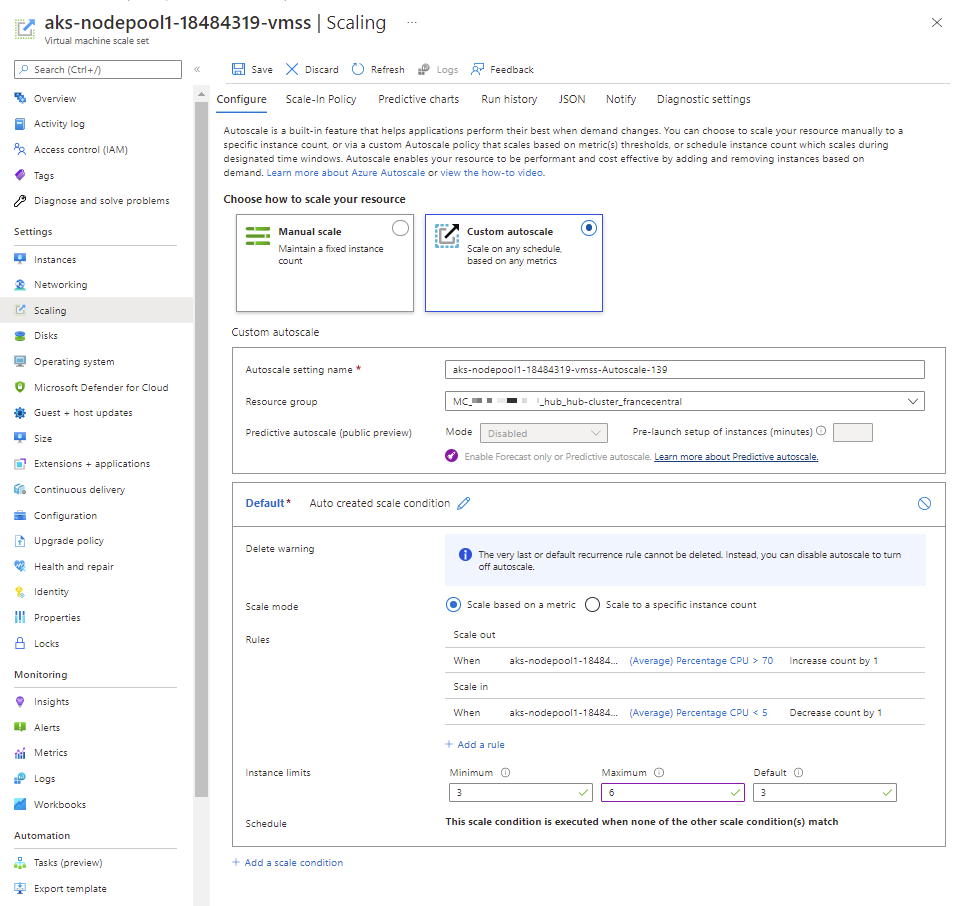
Task: Click the Extensions + applications icon
Action: 20,464
